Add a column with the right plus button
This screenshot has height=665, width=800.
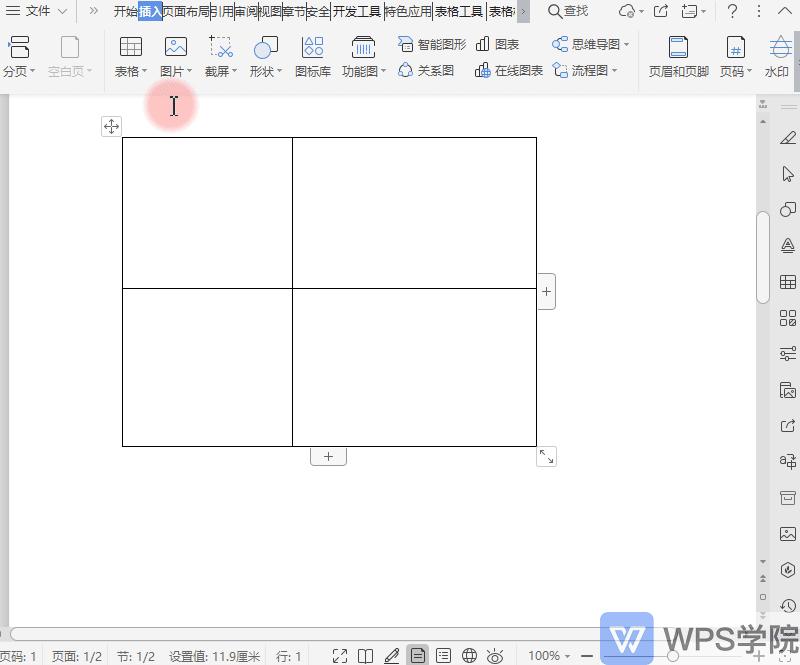pos(546,291)
